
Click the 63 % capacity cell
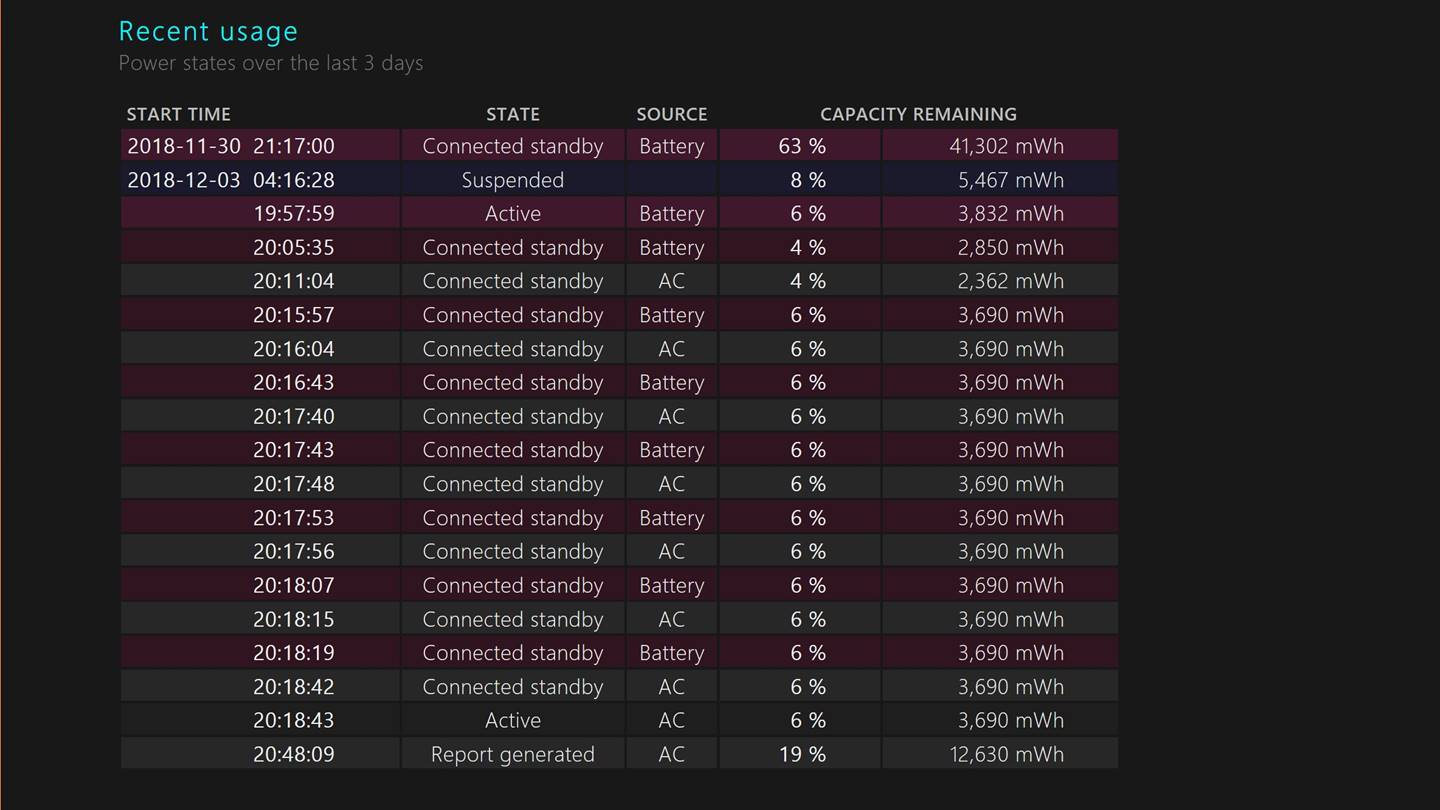[x=801, y=146]
